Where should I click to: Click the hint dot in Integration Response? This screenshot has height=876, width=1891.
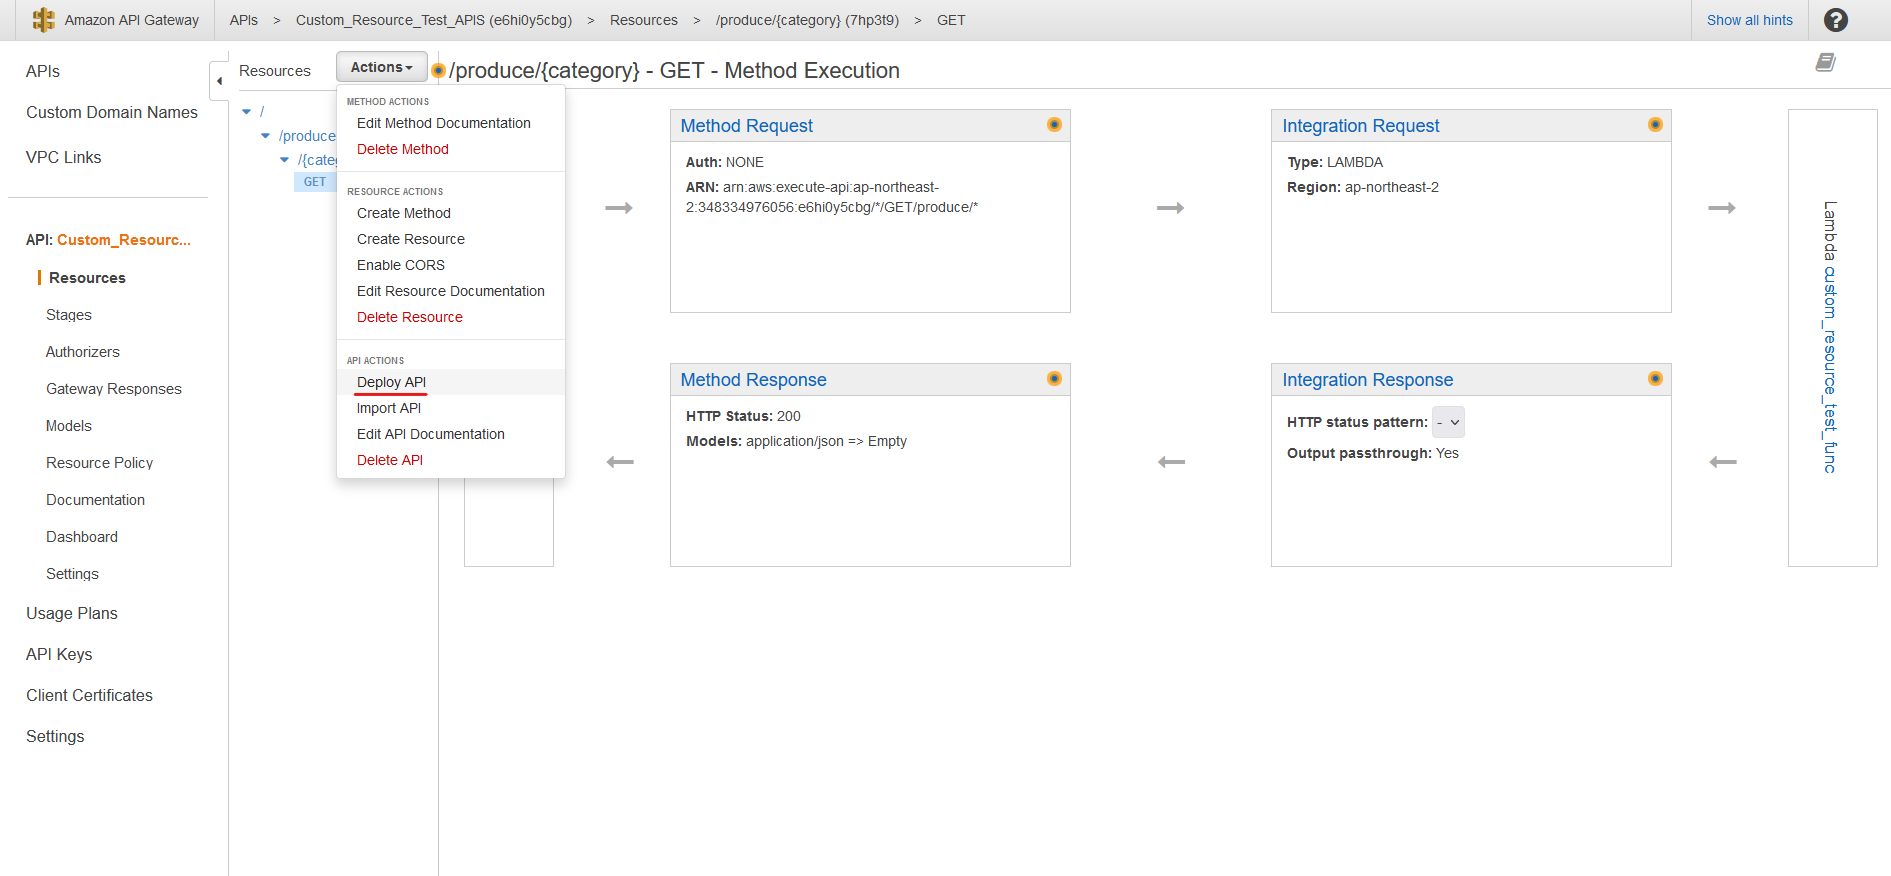[1655, 379]
